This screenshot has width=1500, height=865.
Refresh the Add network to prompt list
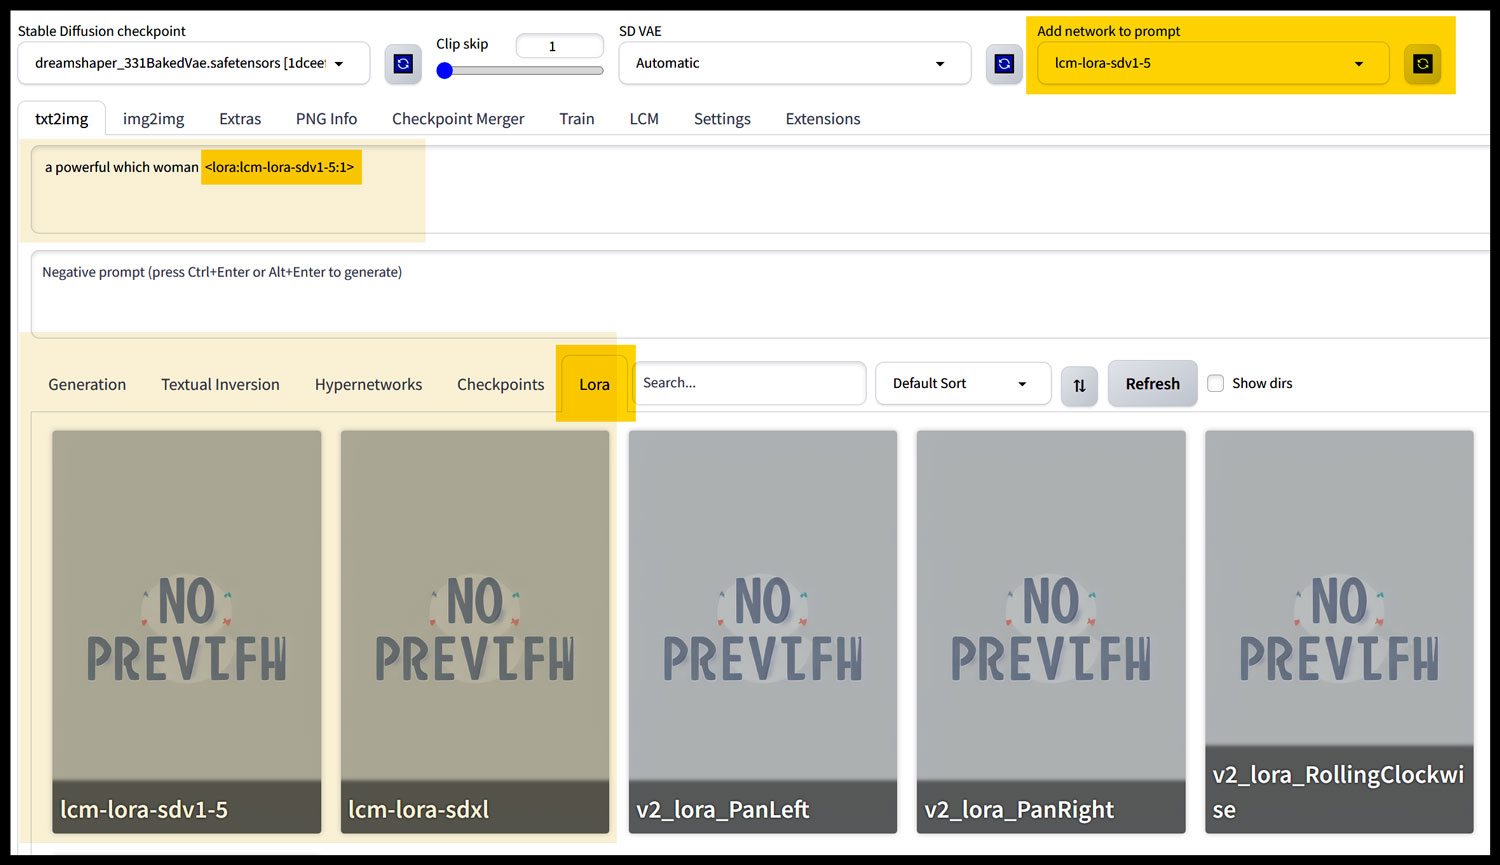pos(1422,64)
